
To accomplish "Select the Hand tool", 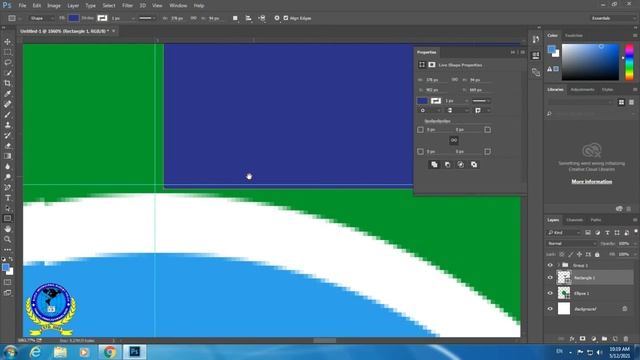I will 7,229.
